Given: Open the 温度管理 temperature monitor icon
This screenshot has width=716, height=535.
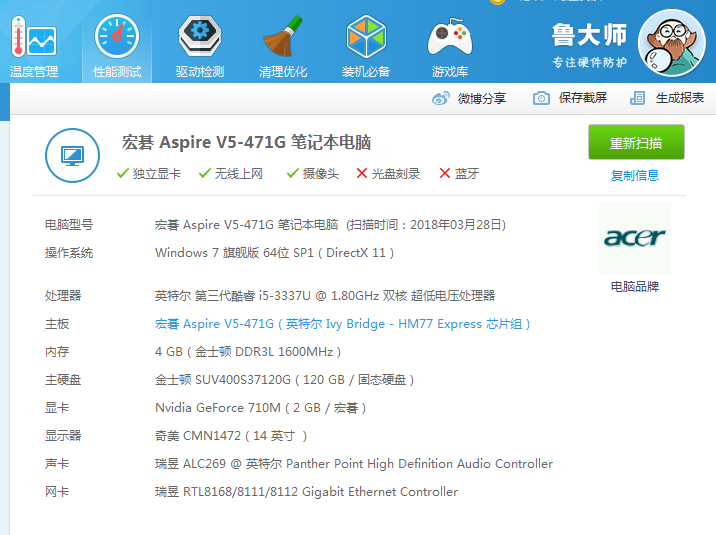Looking at the screenshot, I should coord(34,40).
